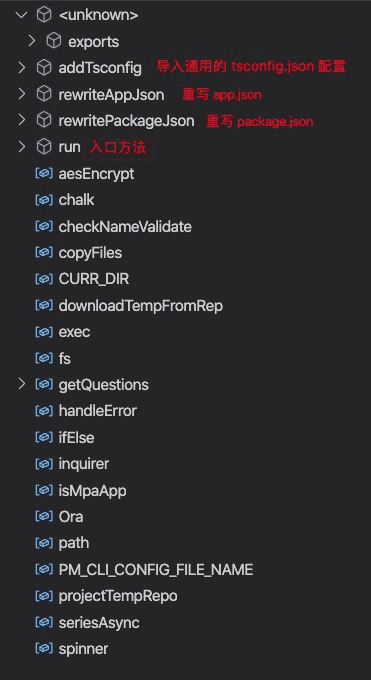Click the cube icon beside rewriteAppJson

(44, 95)
